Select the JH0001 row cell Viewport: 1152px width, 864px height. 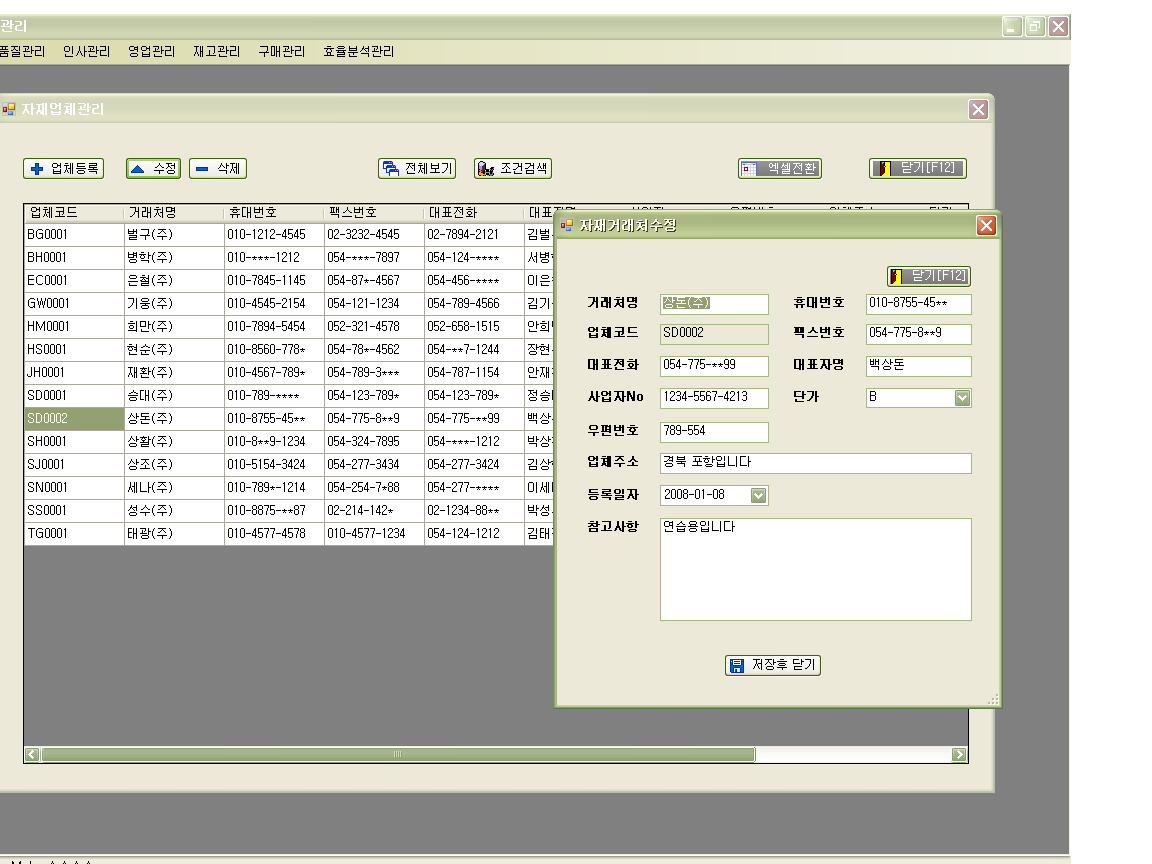[74, 372]
